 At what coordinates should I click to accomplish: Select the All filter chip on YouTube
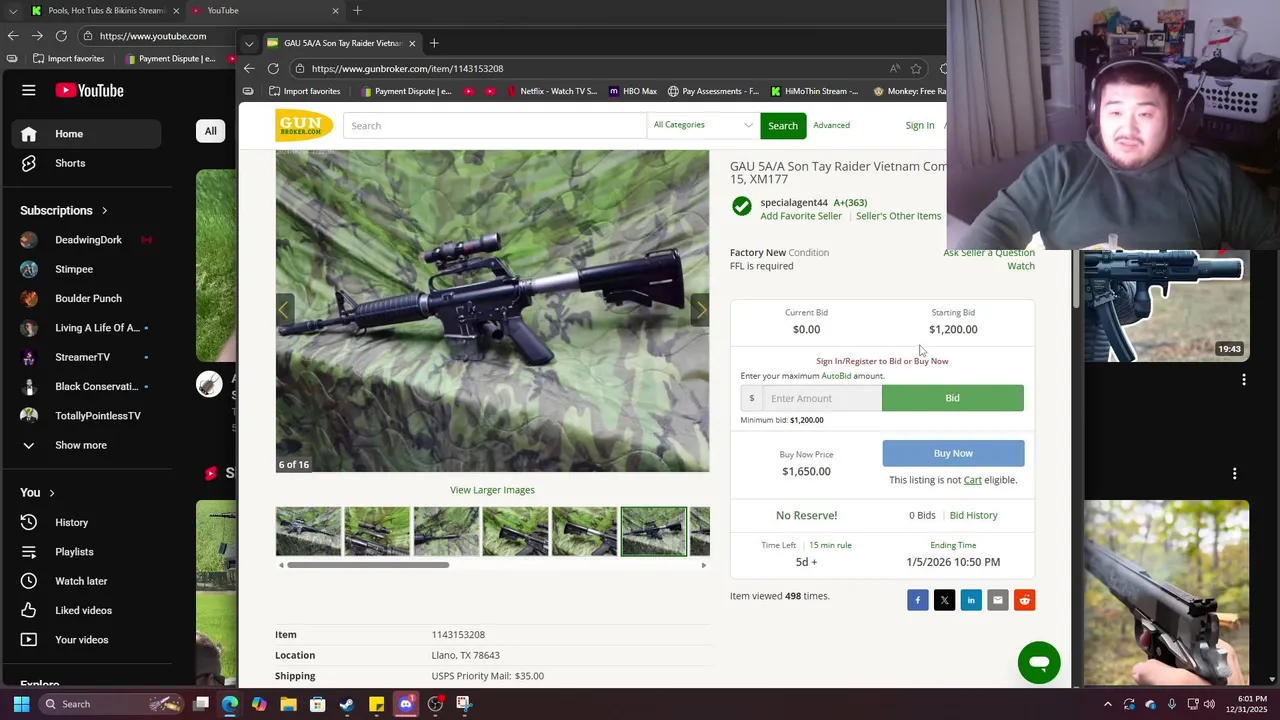click(x=210, y=131)
